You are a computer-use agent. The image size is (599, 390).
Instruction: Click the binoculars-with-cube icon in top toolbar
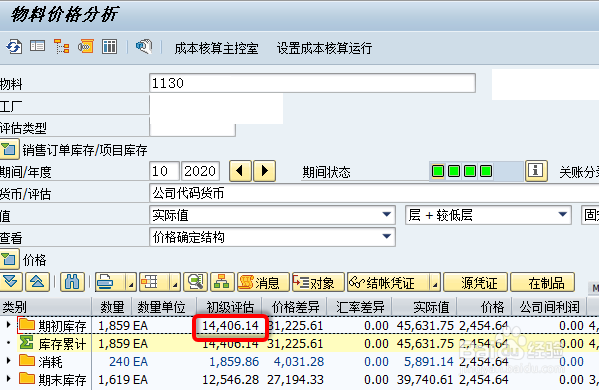pos(144,47)
